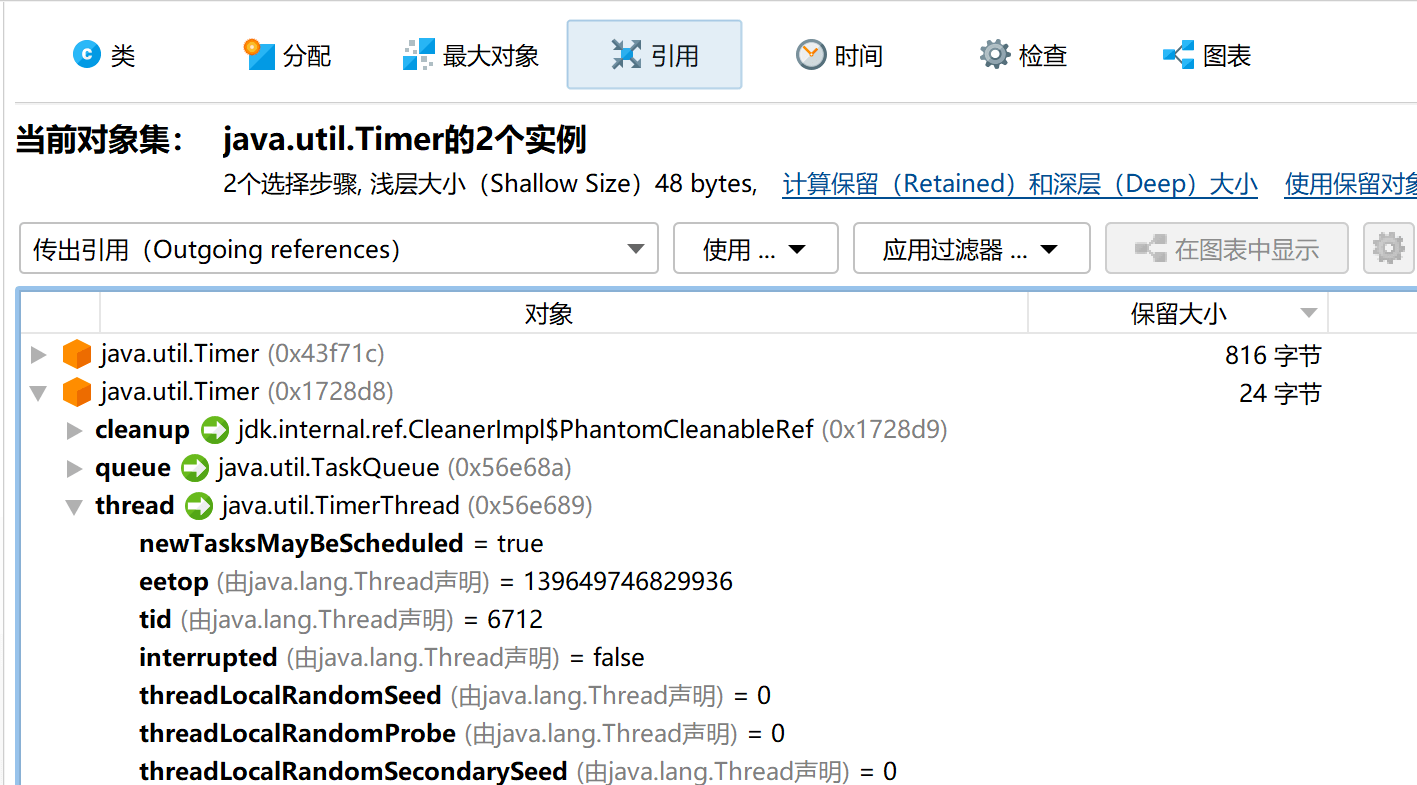Click the green arrow beside the thread field

coord(200,506)
